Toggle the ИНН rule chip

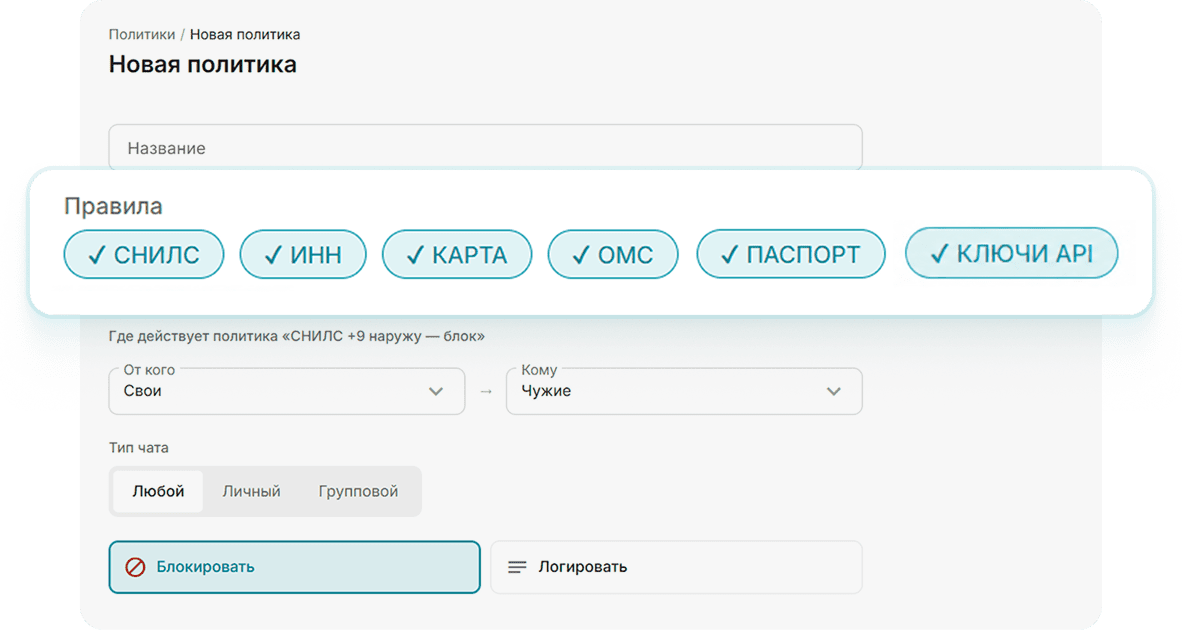pyautogui.click(x=303, y=255)
